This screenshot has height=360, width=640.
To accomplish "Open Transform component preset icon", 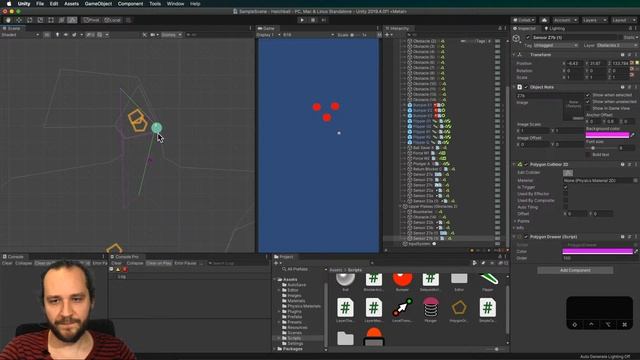I will [x=629, y=55].
